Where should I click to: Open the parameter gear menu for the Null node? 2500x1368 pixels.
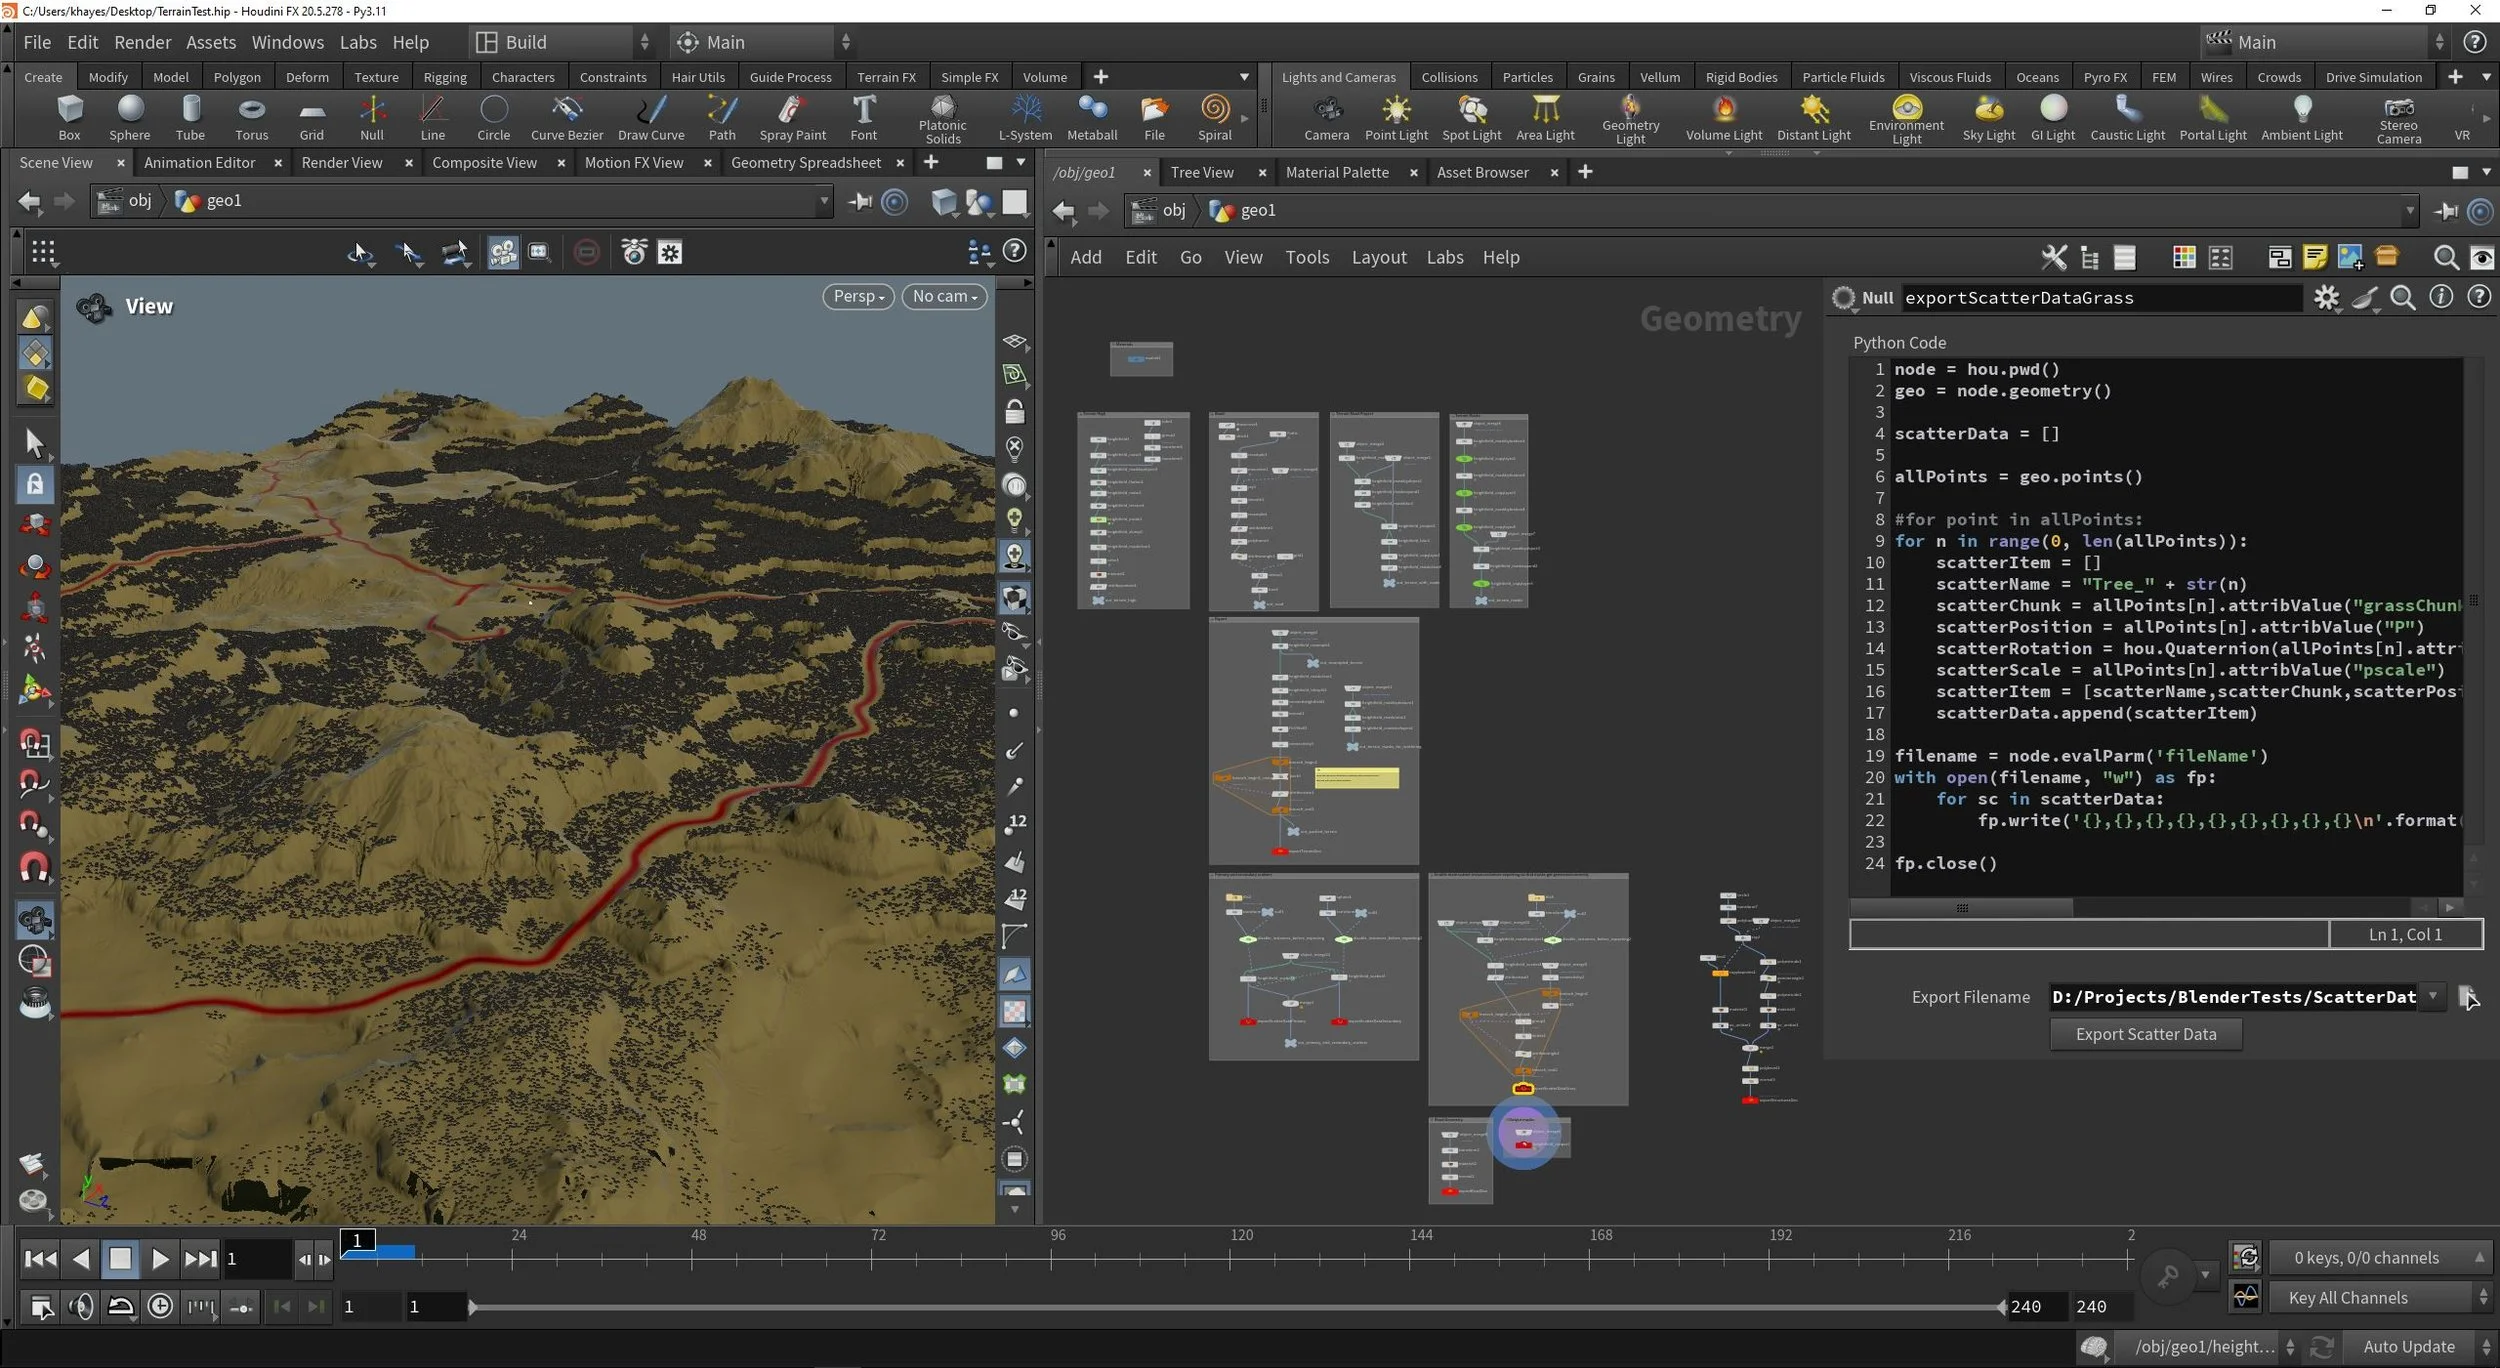[2325, 298]
